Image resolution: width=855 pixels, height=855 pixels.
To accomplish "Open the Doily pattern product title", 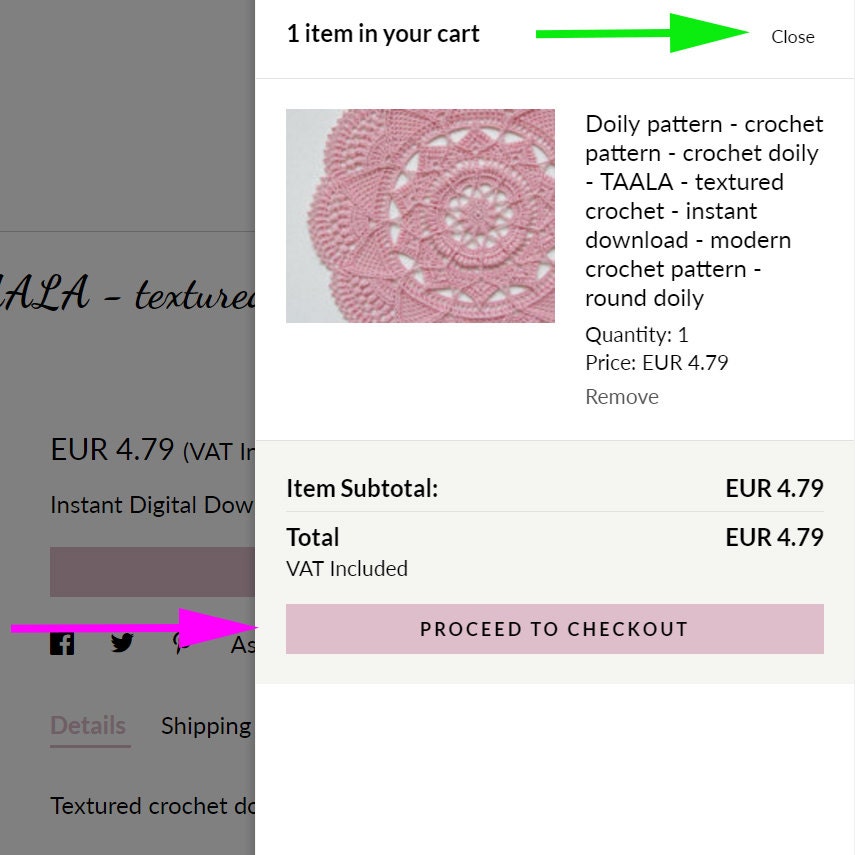I will [704, 211].
